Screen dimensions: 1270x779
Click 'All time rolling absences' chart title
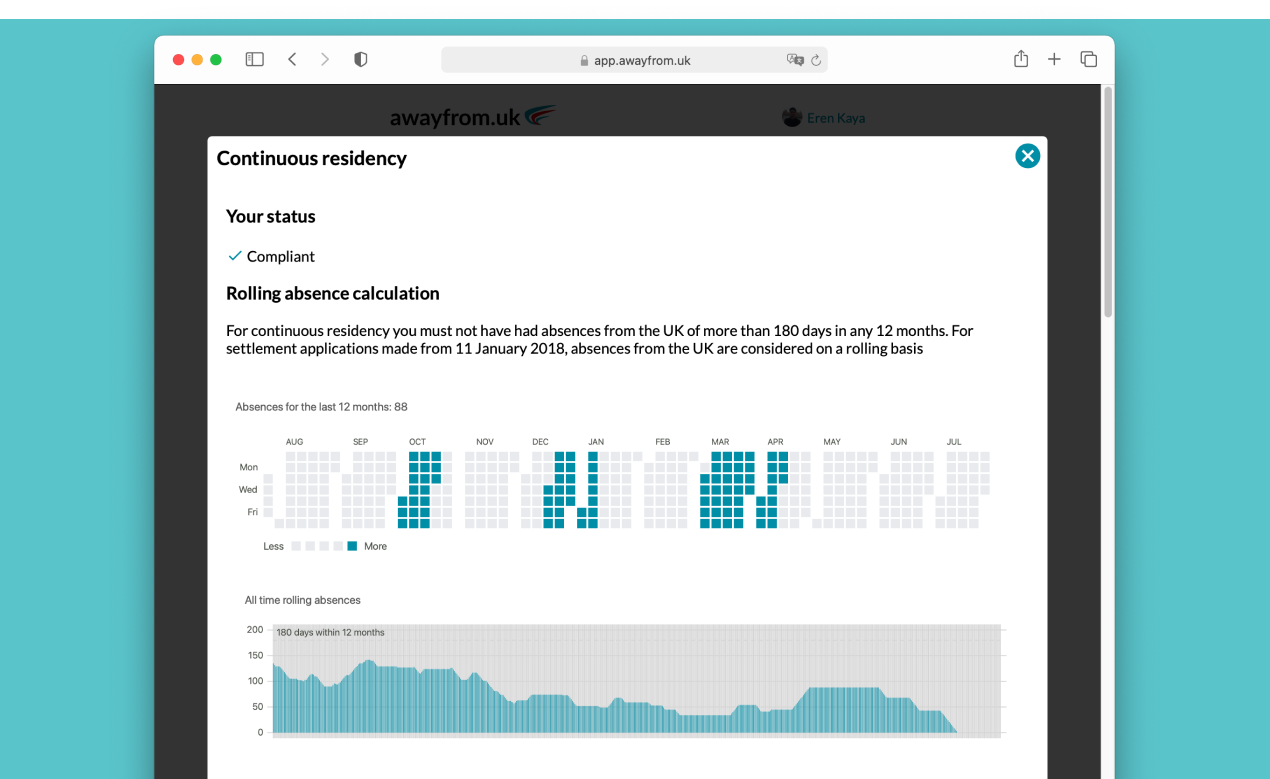click(x=303, y=600)
